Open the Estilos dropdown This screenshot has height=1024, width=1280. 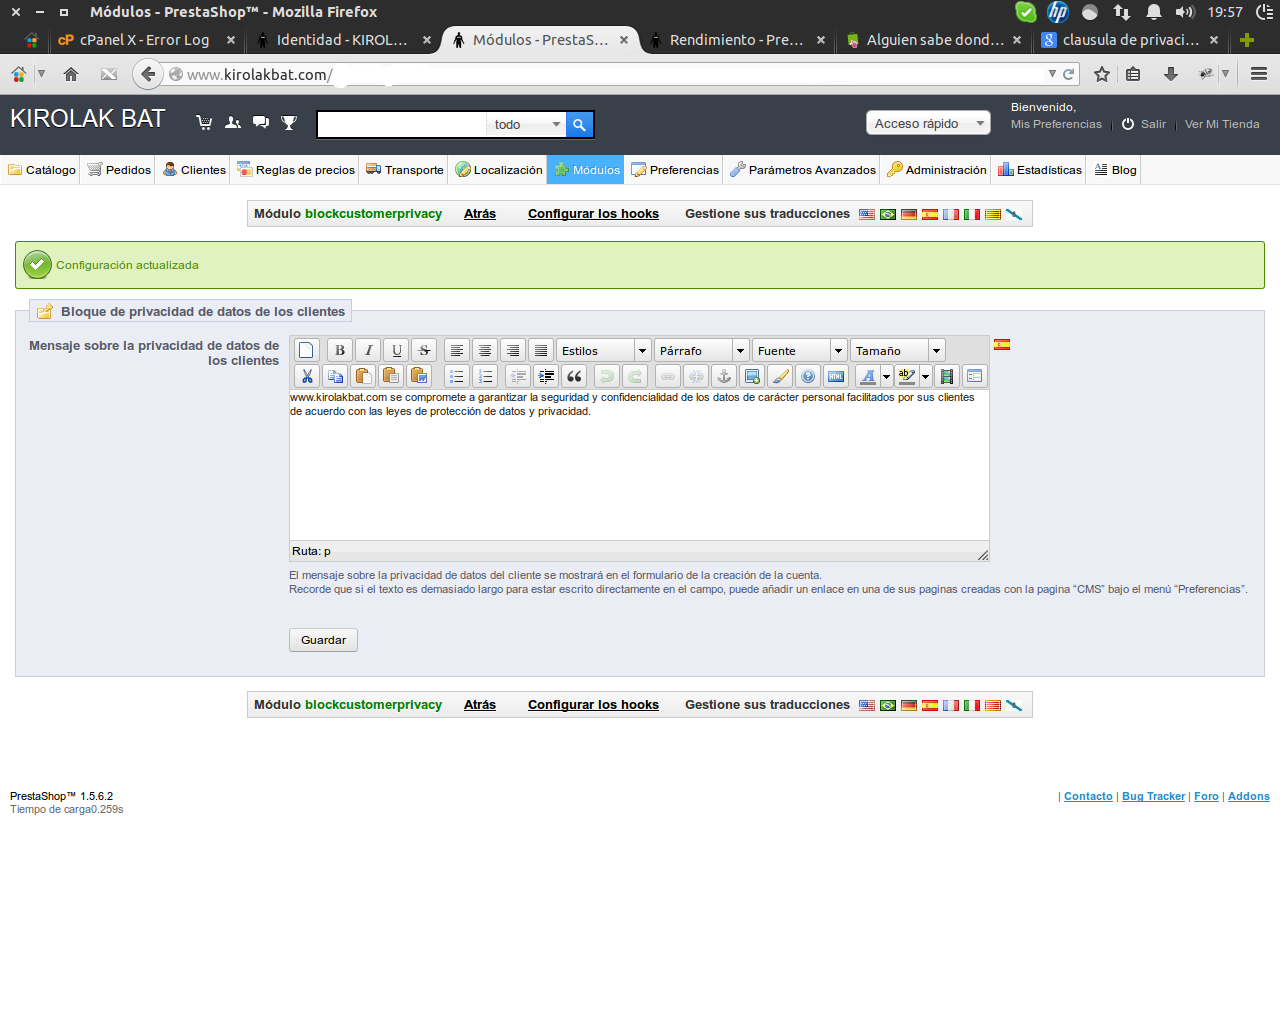(x=604, y=350)
